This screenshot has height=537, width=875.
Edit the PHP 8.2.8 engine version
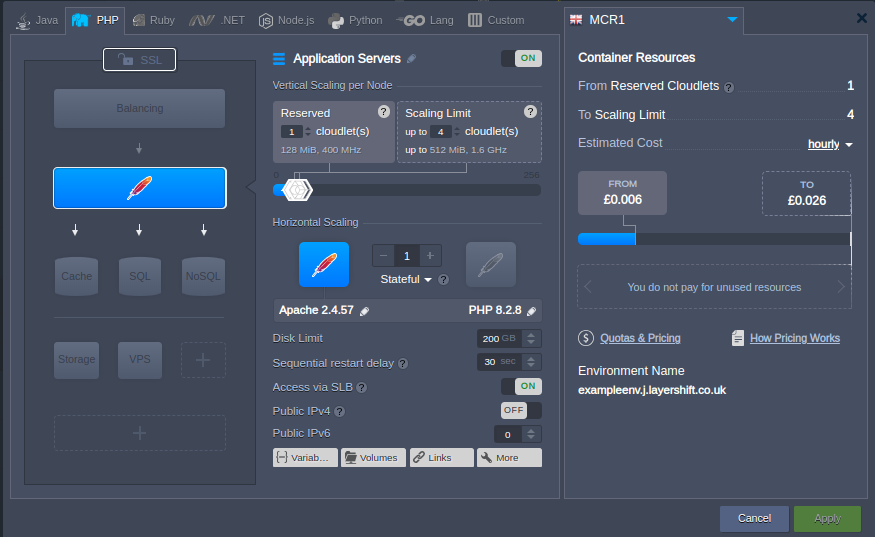point(531,311)
